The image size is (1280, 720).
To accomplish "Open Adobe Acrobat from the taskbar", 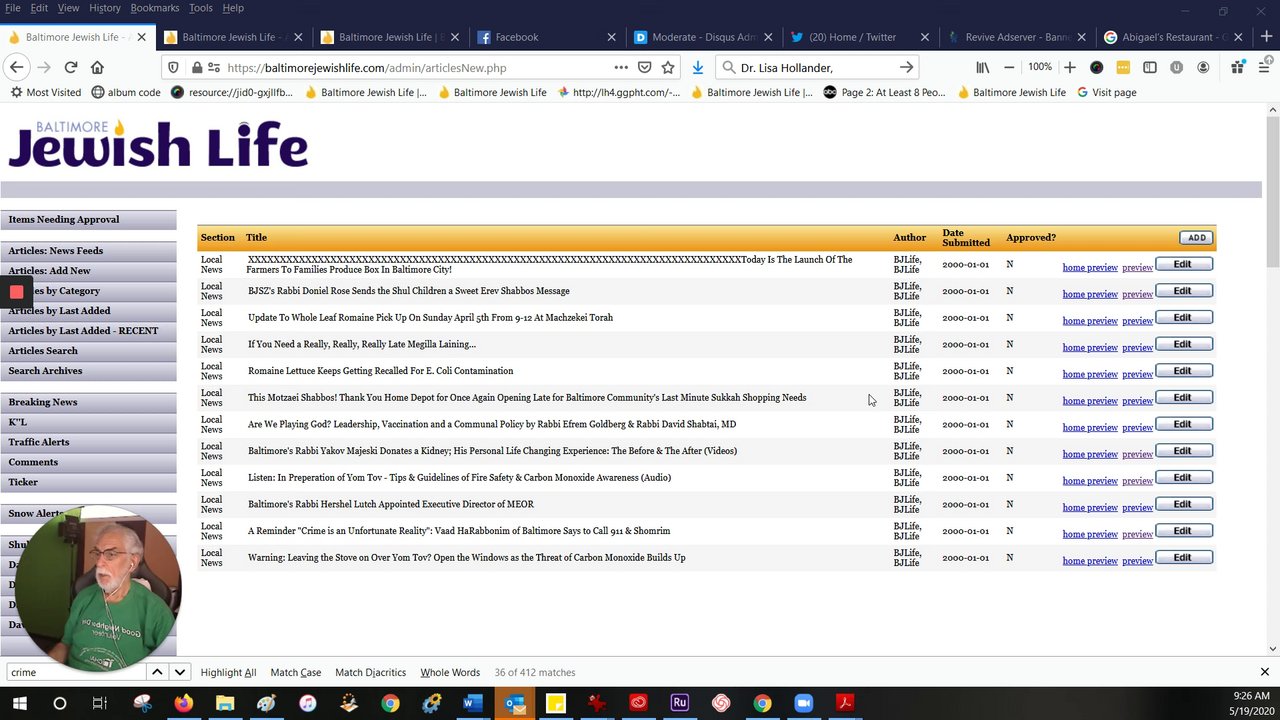I will 845,703.
